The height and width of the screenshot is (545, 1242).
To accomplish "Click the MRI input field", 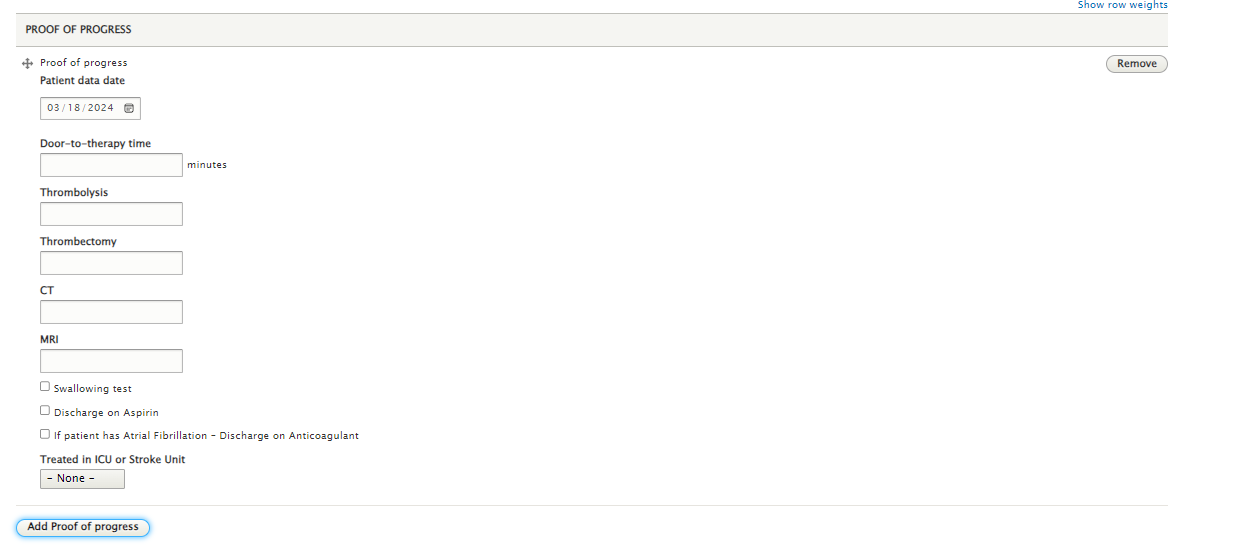I will click(111, 361).
